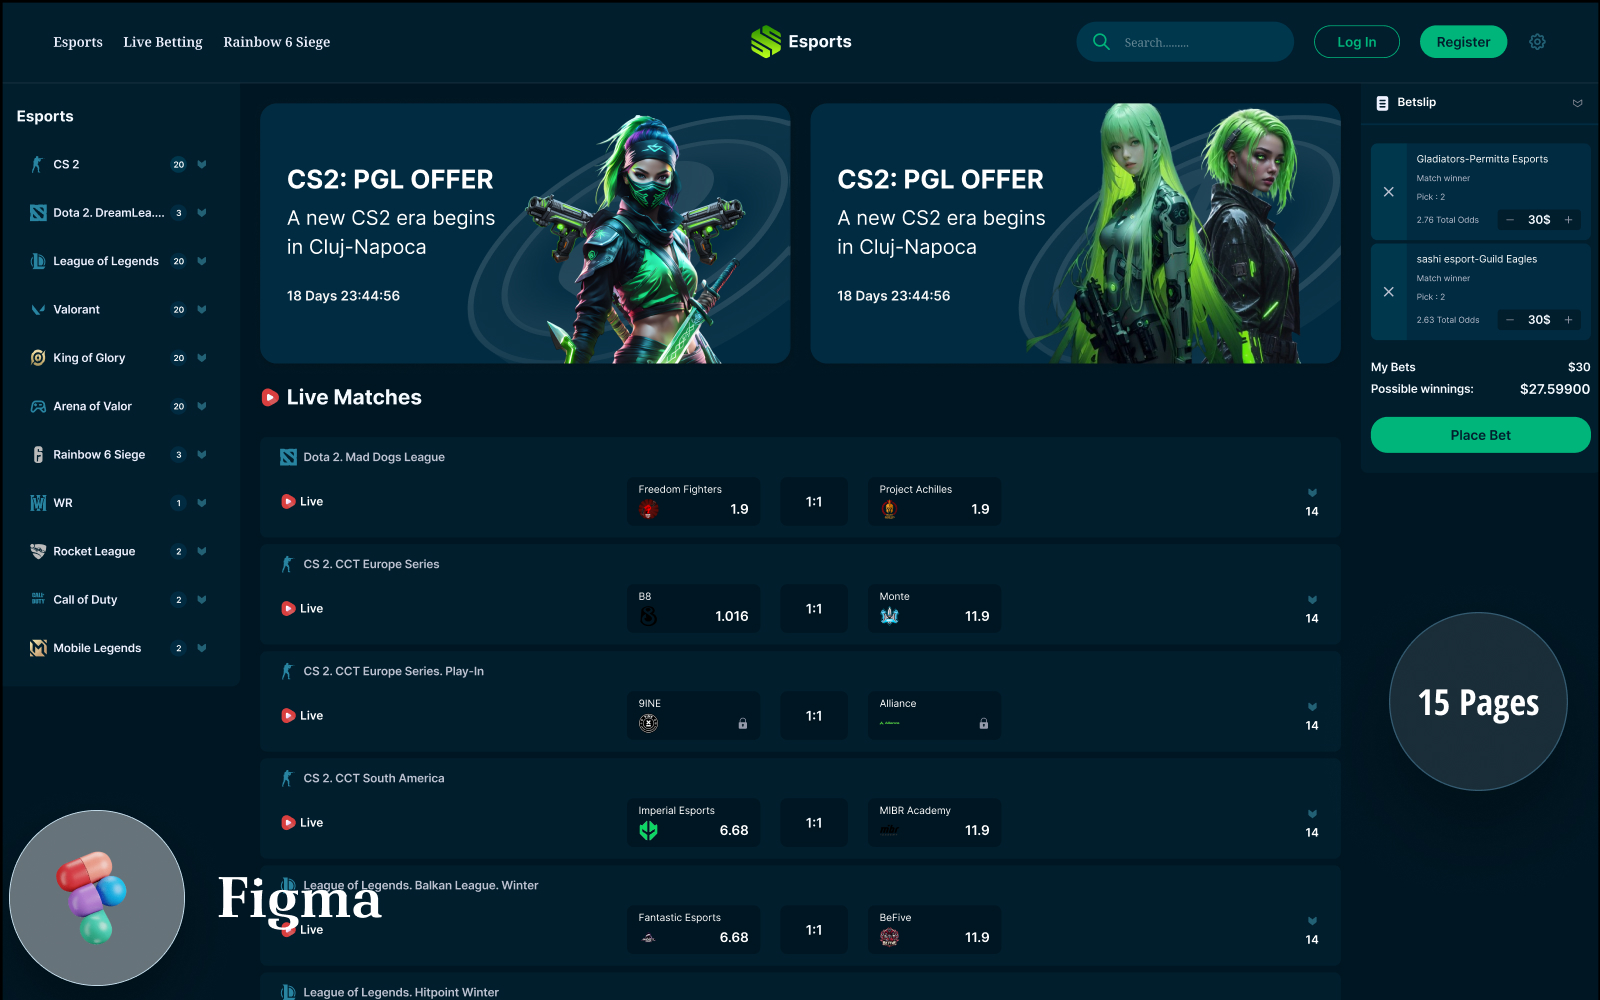Click the Rocket League sidebar icon
1600x1000 pixels.
coord(38,551)
